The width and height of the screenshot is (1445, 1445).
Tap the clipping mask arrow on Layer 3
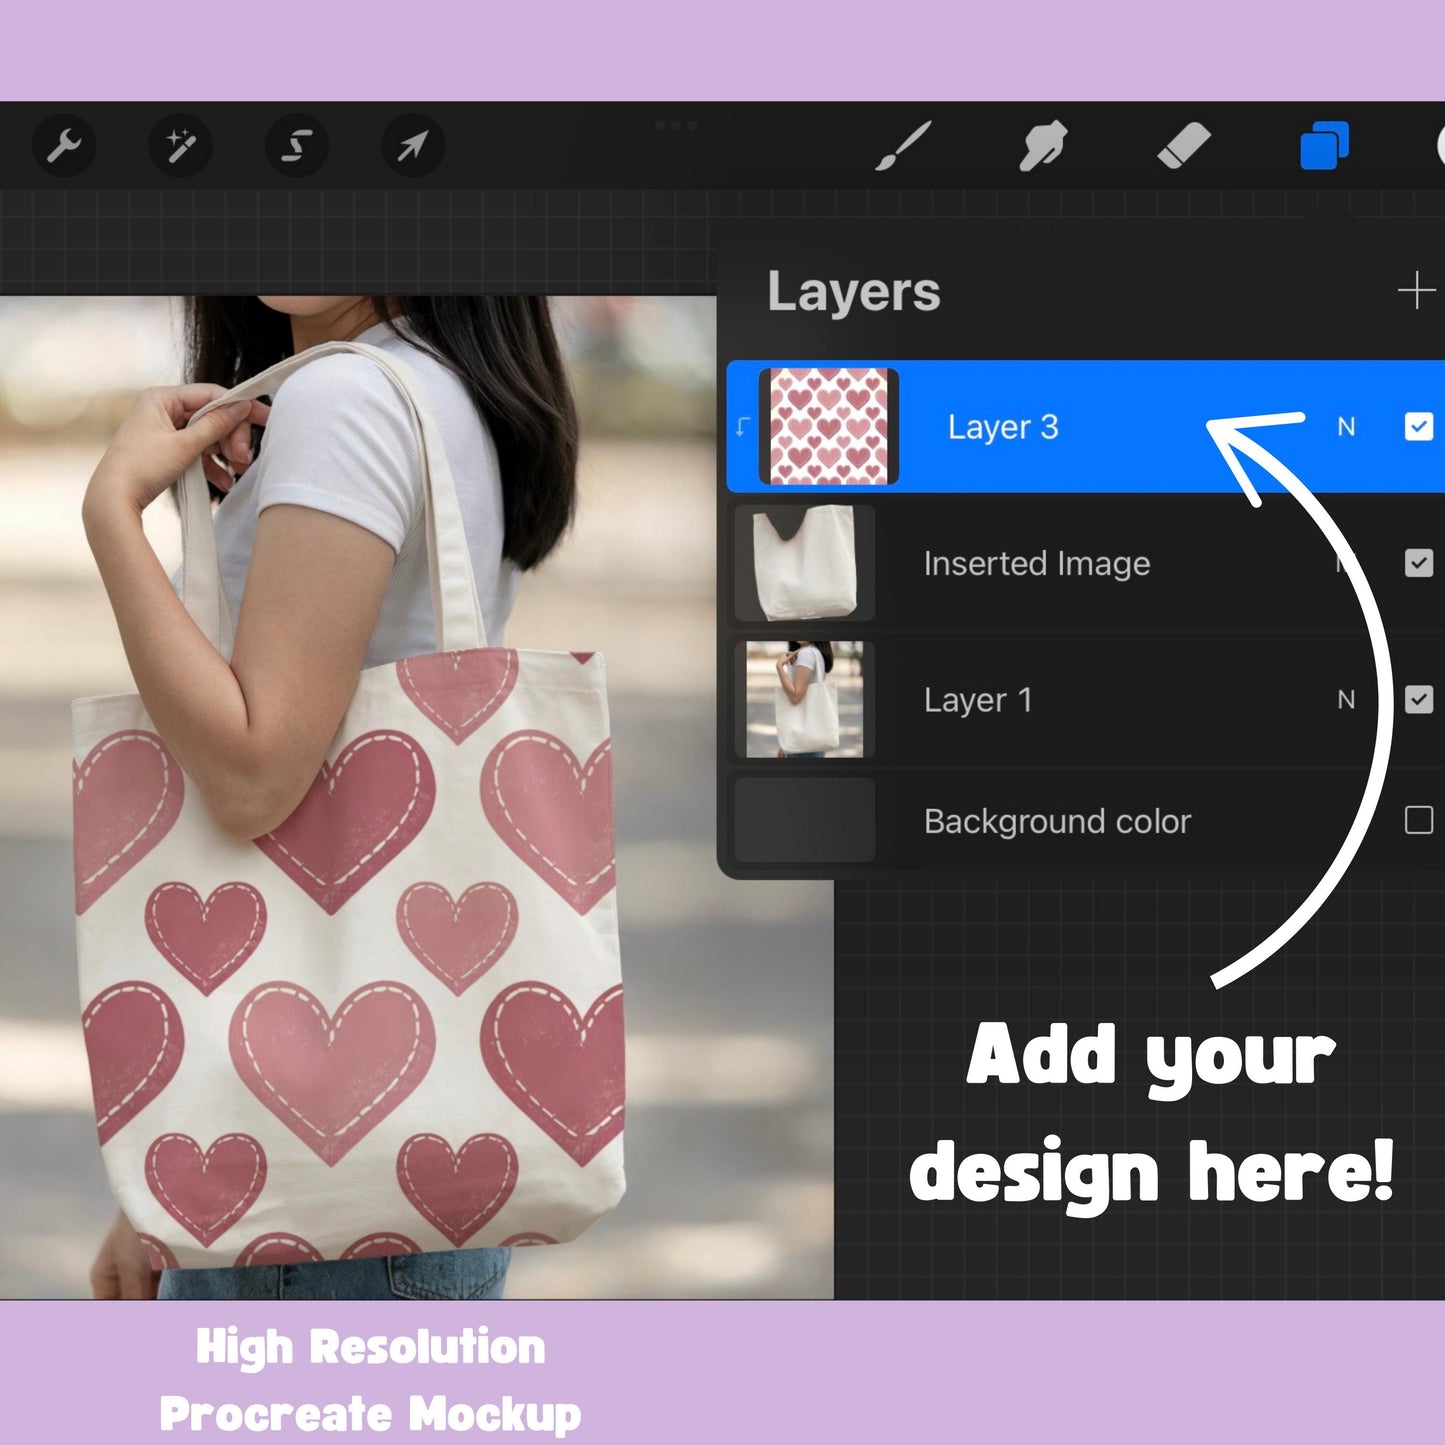click(741, 427)
